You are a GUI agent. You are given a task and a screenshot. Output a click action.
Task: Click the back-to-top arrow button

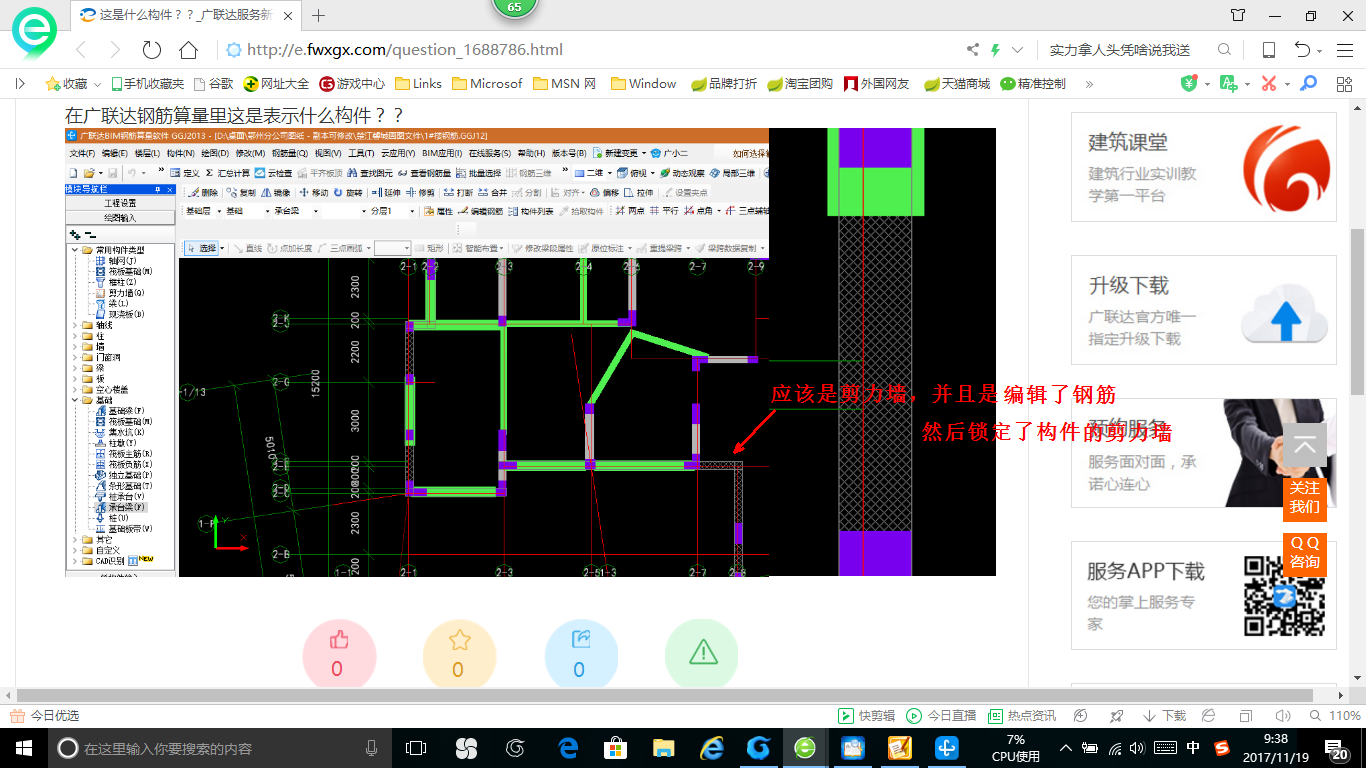pyautogui.click(x=1305, y=445)
